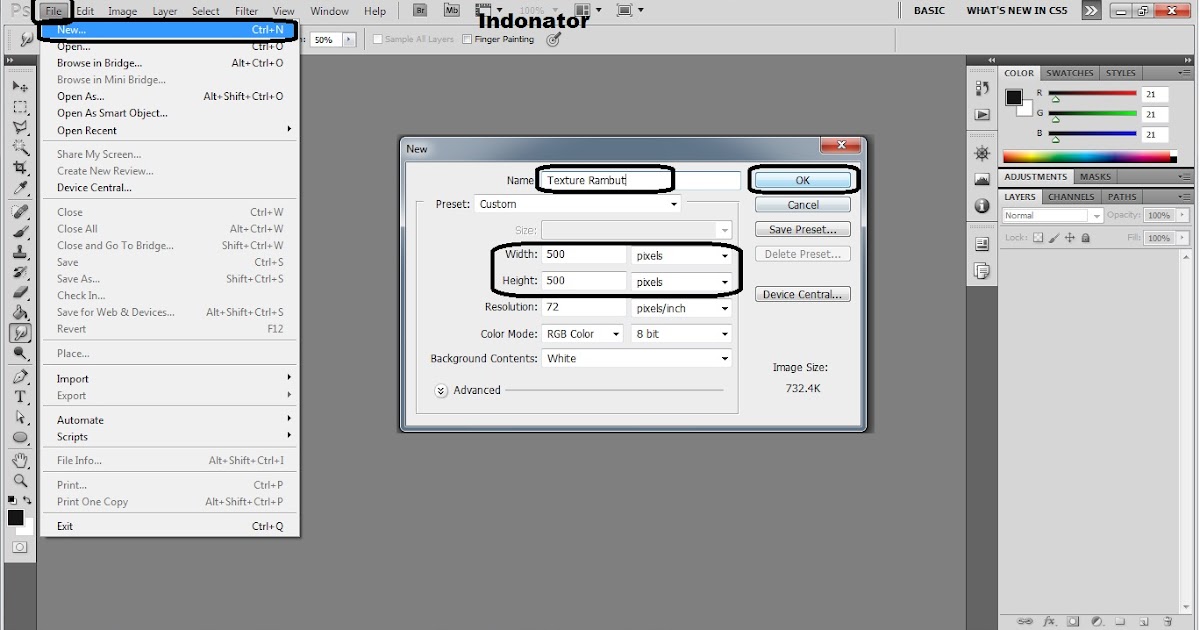The height and width of the screenshot is (630, 1200).
Task: Expand the Advanced section in New dialog
Action: (440, 390)
